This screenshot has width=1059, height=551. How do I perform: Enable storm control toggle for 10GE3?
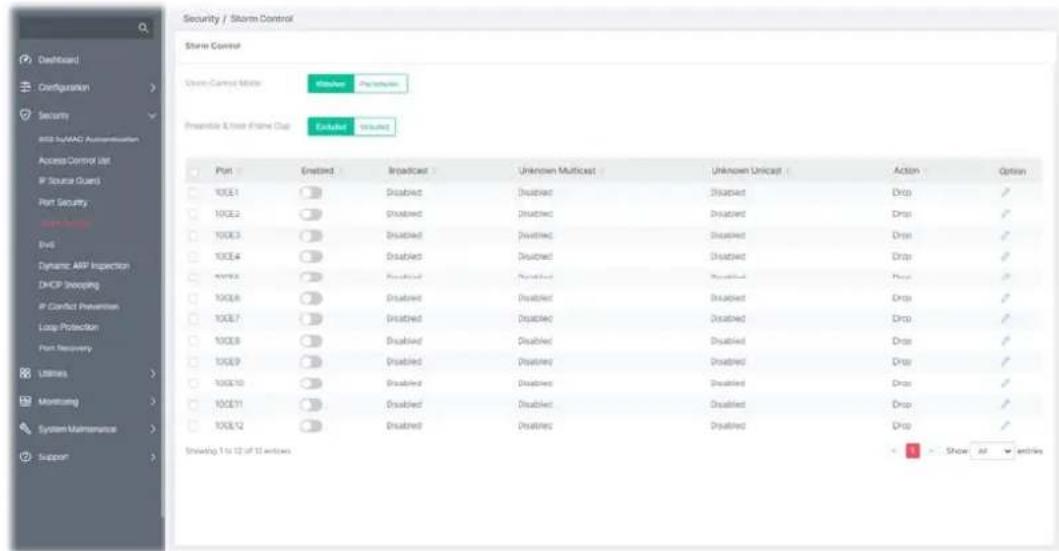click(x=311, y=235)
